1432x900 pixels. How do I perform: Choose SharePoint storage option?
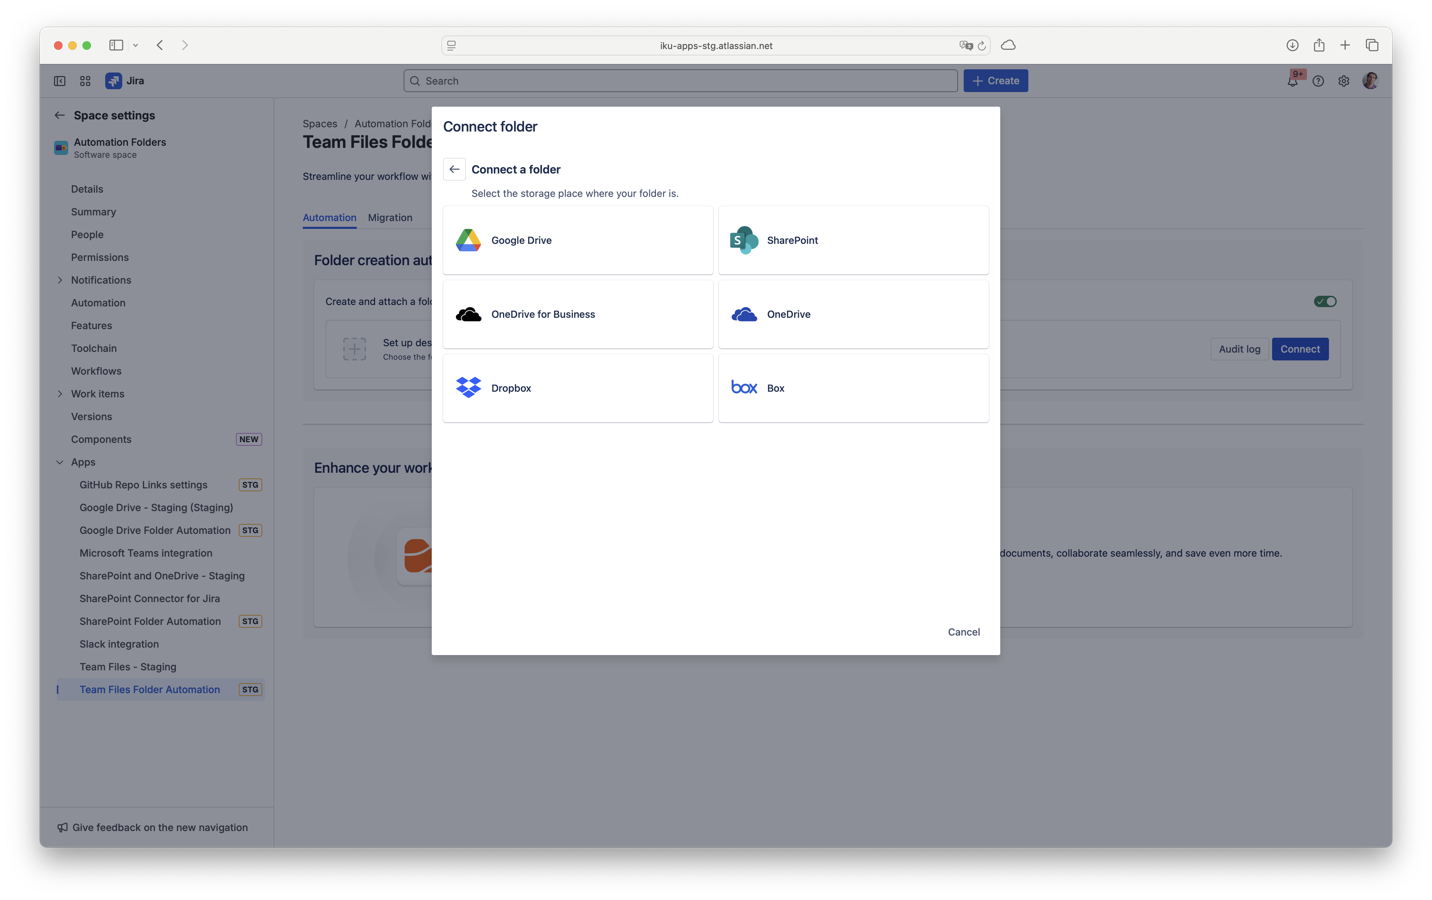(x=853, y=240)
